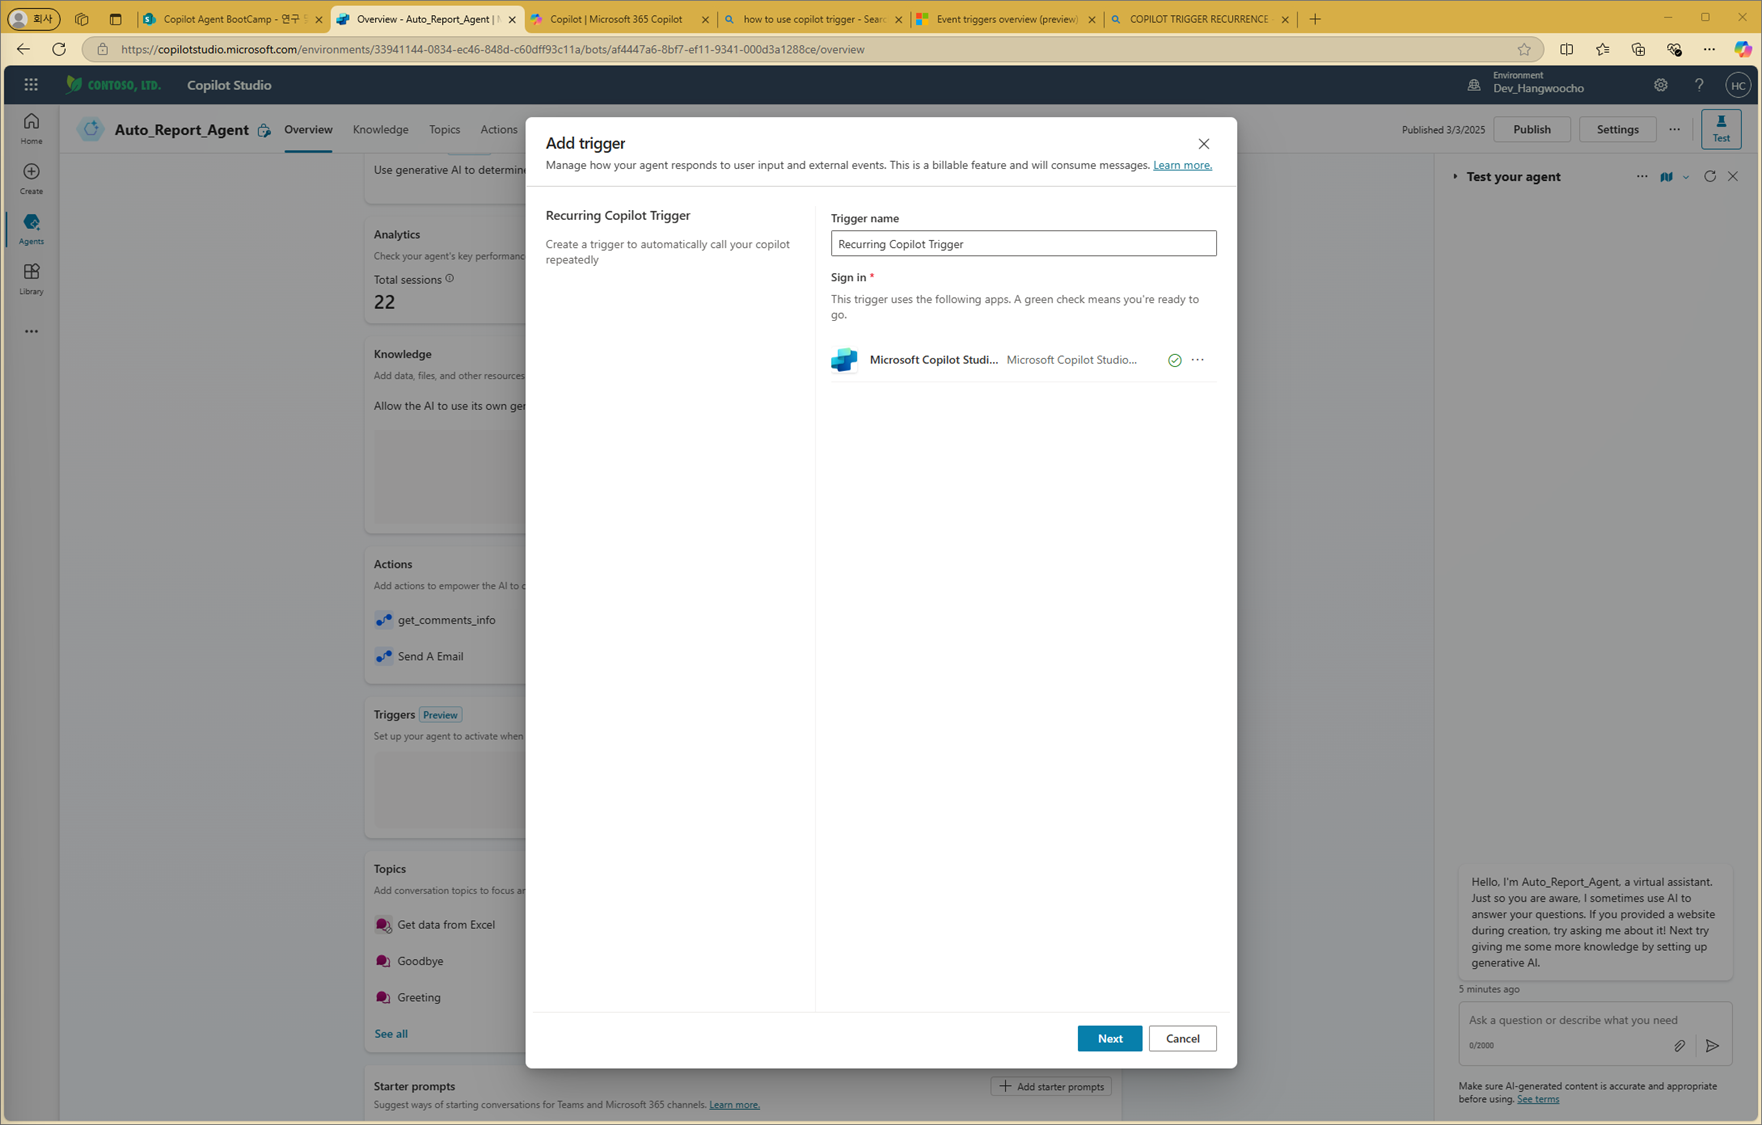
Task: Open more options ellipsis next to Settings
Action: point(1674,129)
